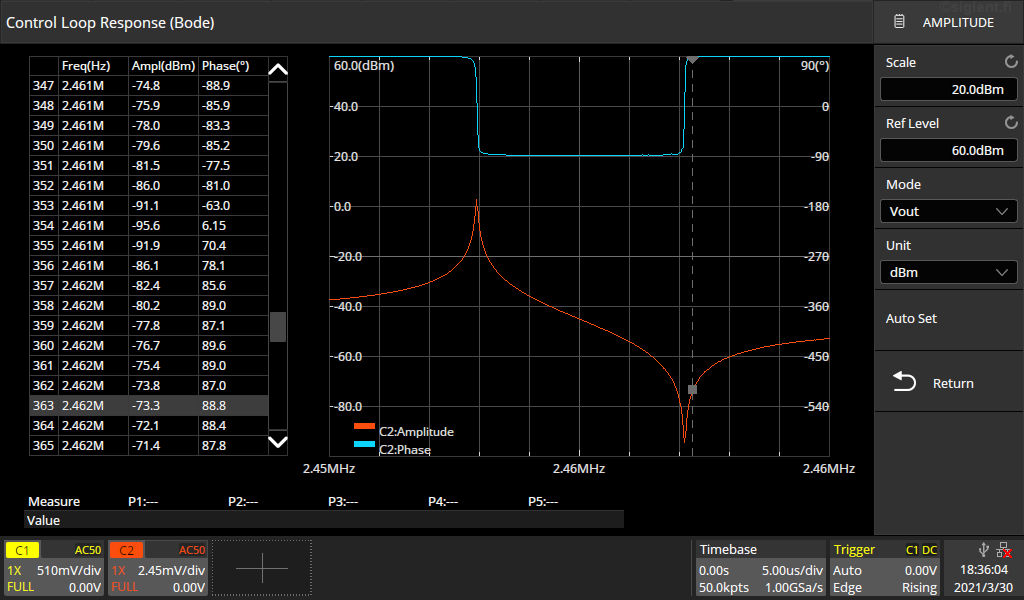Click the gray cursor triangle atop the plot
This screenshot has width=1024, height=600.
(x=692, y=59)
